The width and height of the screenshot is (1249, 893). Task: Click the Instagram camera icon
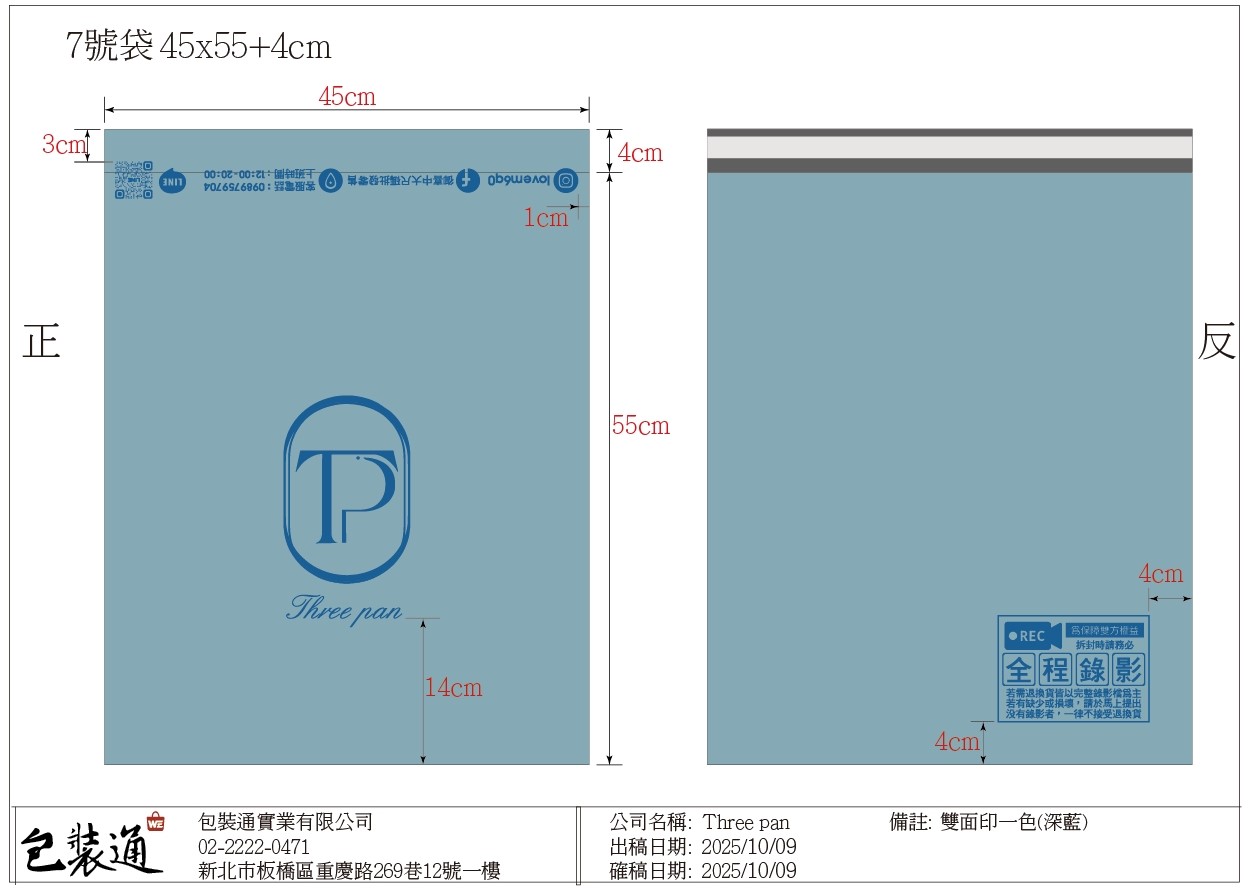pyautogui.click(x=566, y=181)
